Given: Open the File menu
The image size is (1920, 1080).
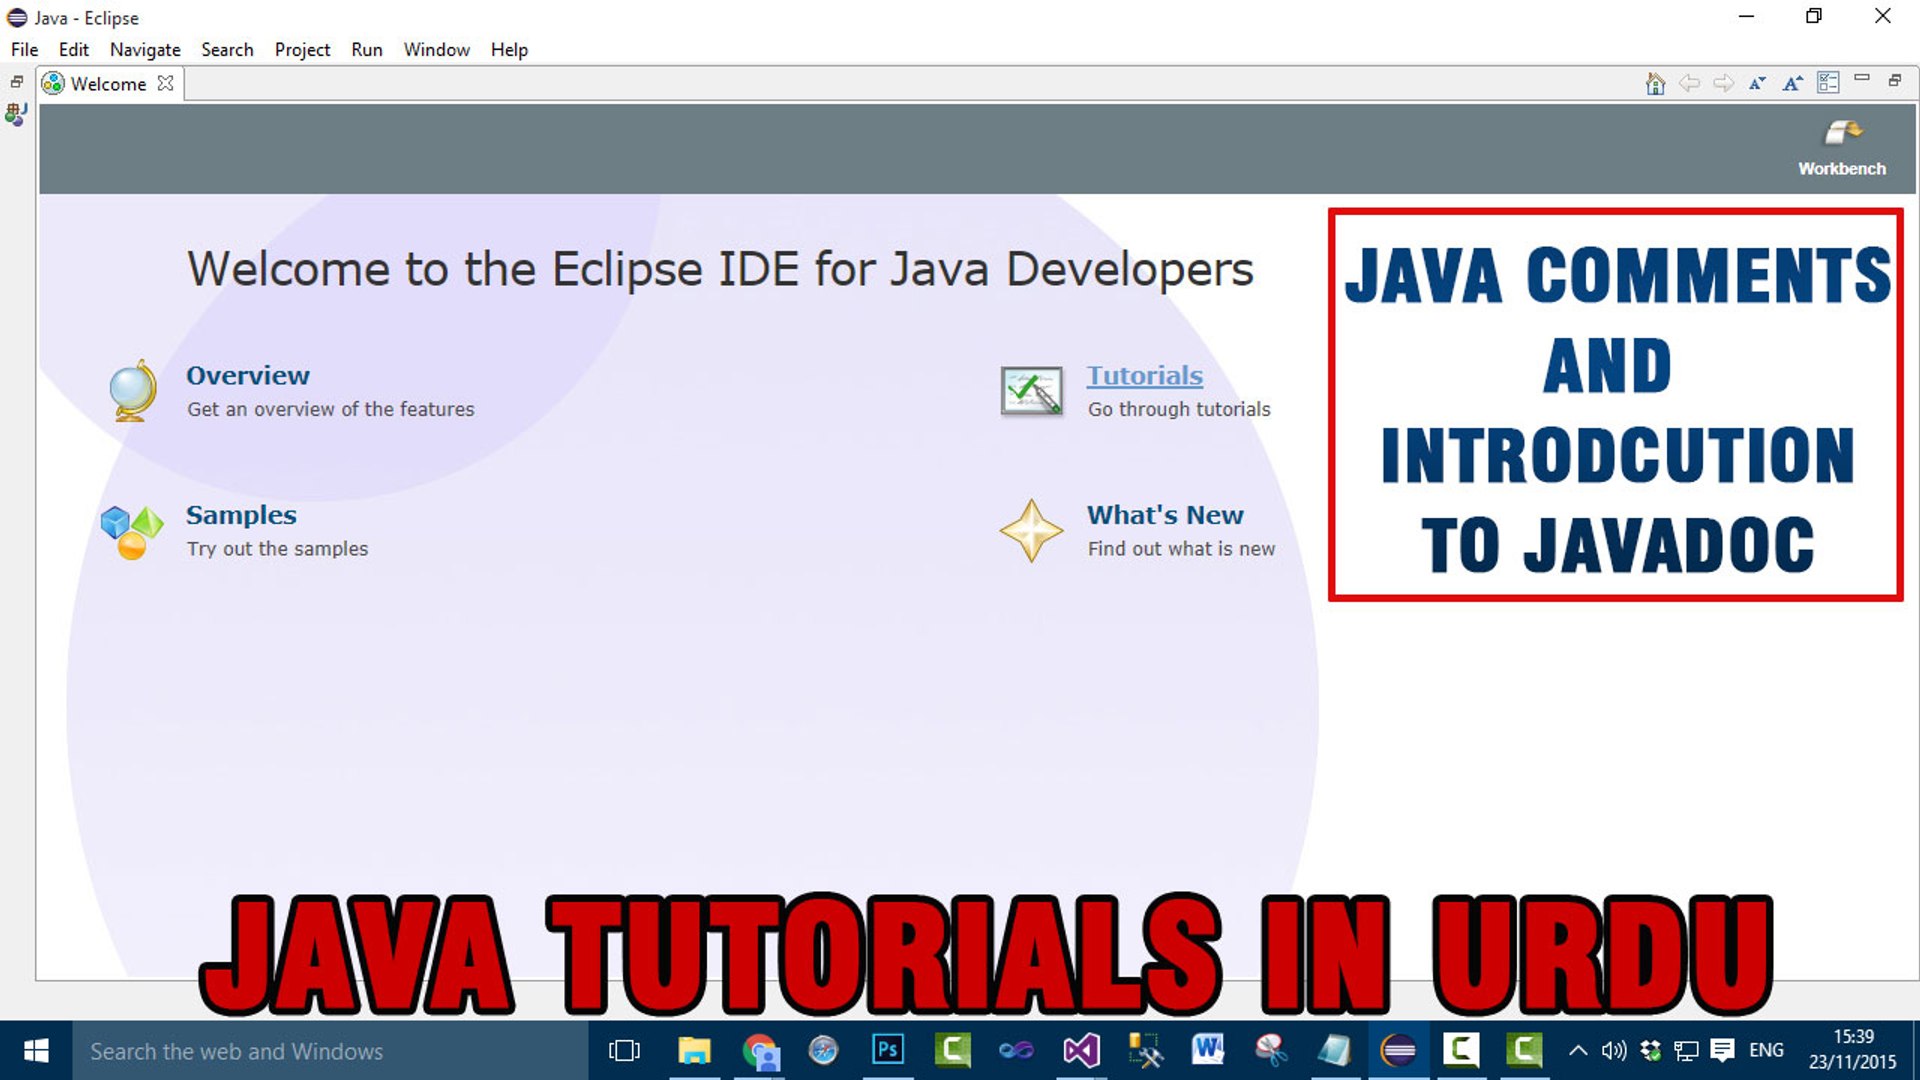Looking at the screenshot, I should coord(24,49).
